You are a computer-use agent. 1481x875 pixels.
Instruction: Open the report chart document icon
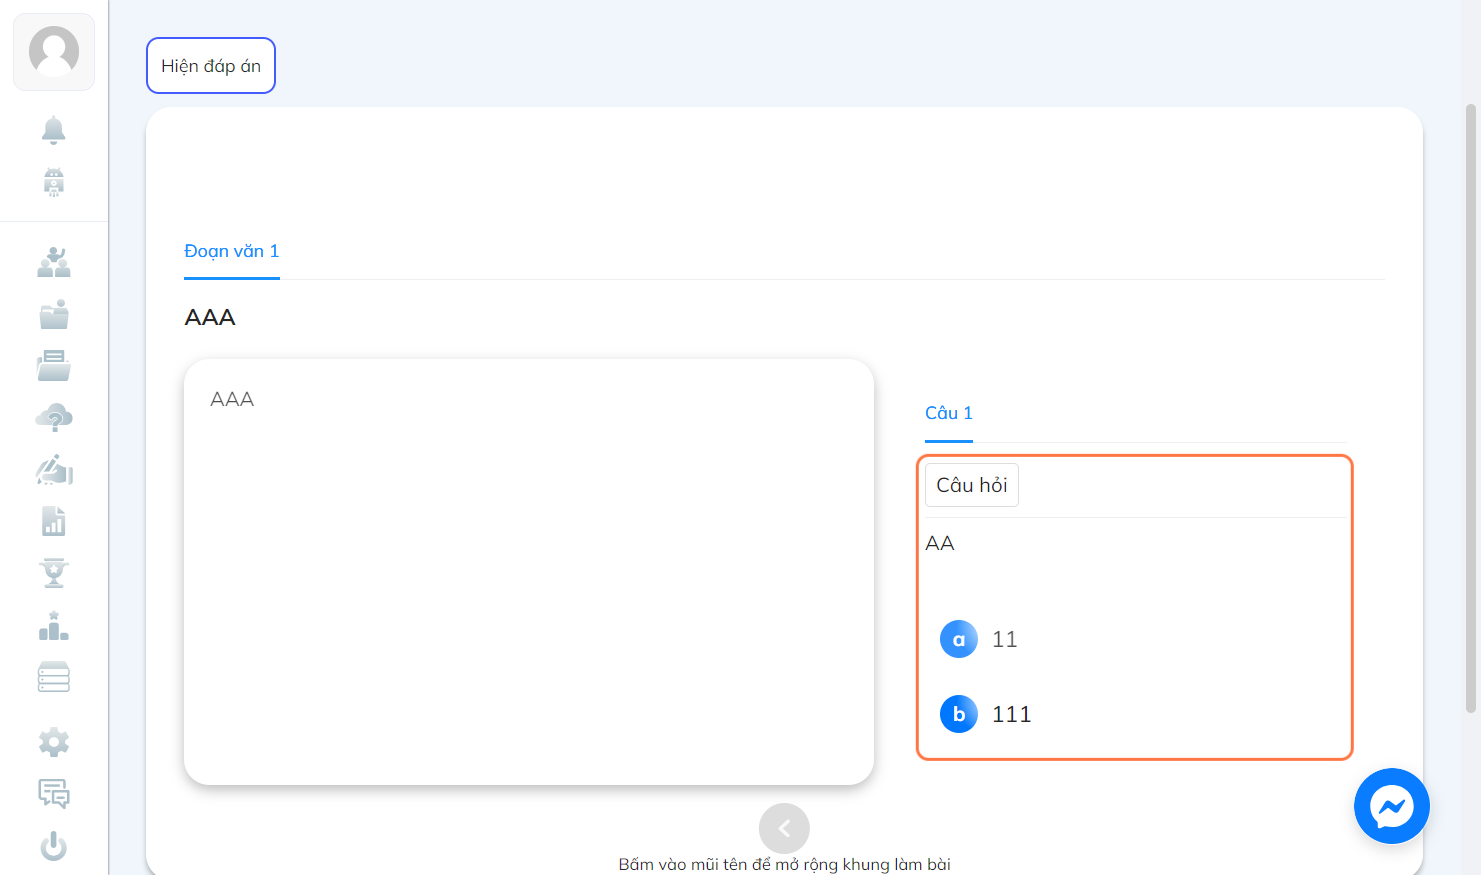point(54,521)
